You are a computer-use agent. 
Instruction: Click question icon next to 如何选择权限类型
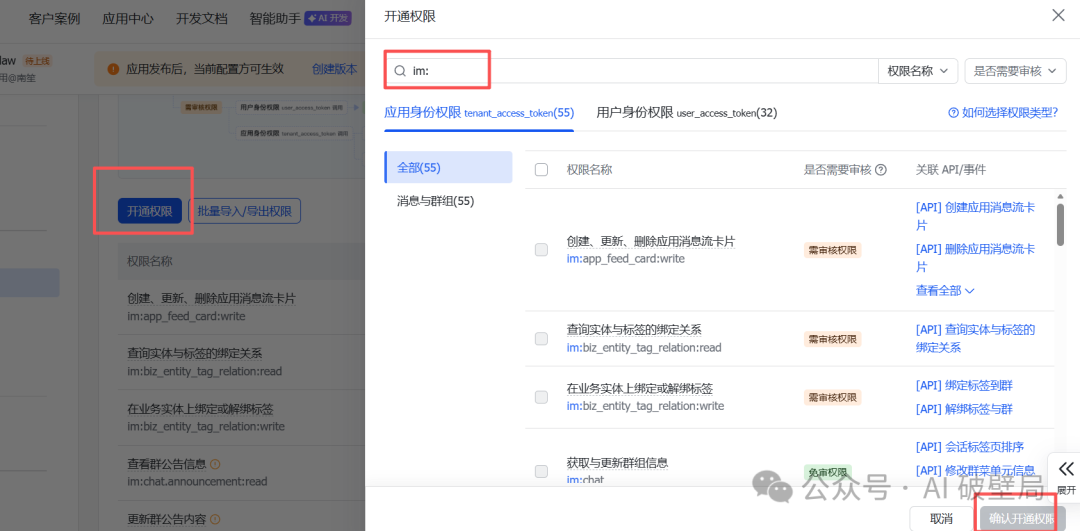[953, 113]
